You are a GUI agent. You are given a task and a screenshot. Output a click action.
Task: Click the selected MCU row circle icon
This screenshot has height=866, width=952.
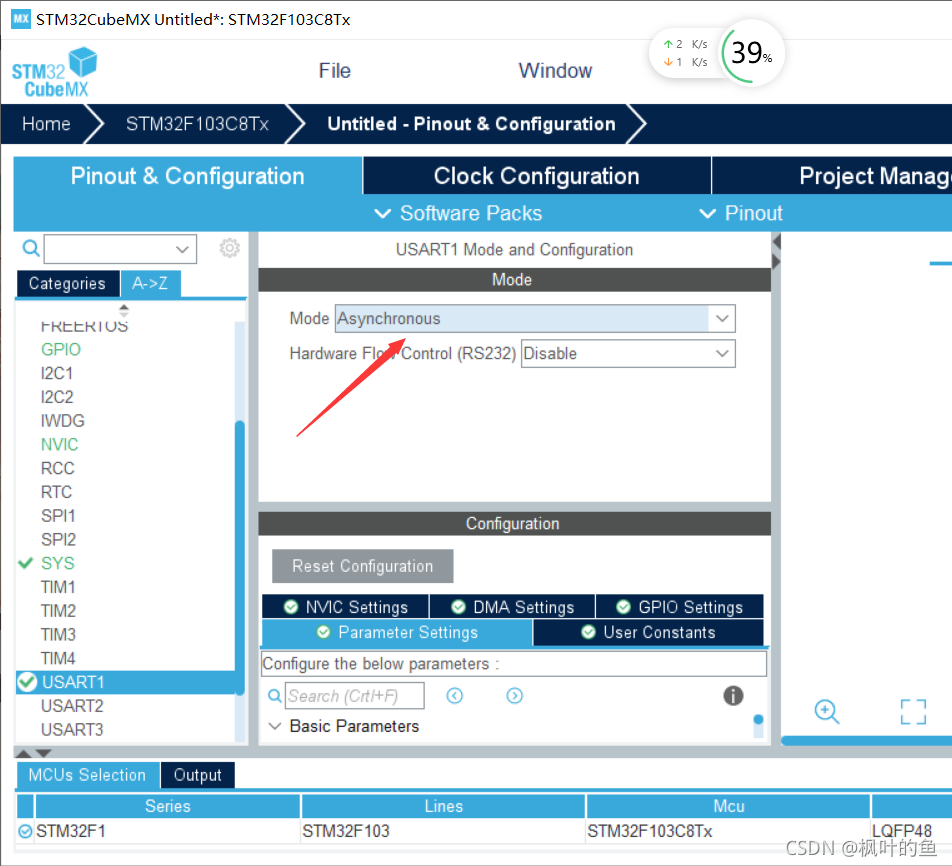click(25, 831)
